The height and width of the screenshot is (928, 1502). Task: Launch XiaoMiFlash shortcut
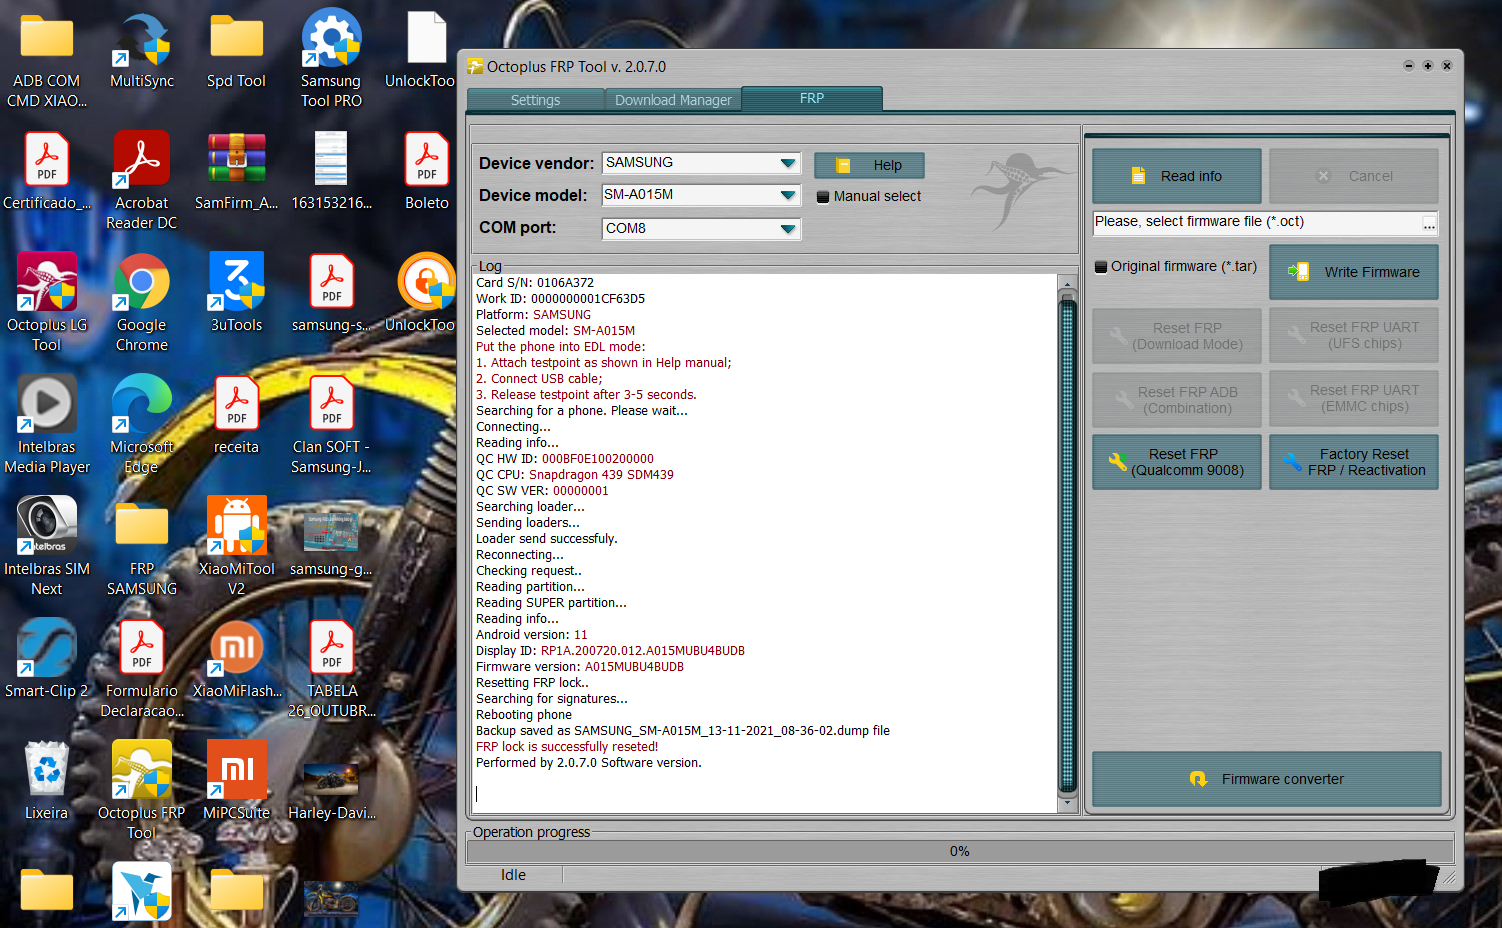[x=237, y=660]
